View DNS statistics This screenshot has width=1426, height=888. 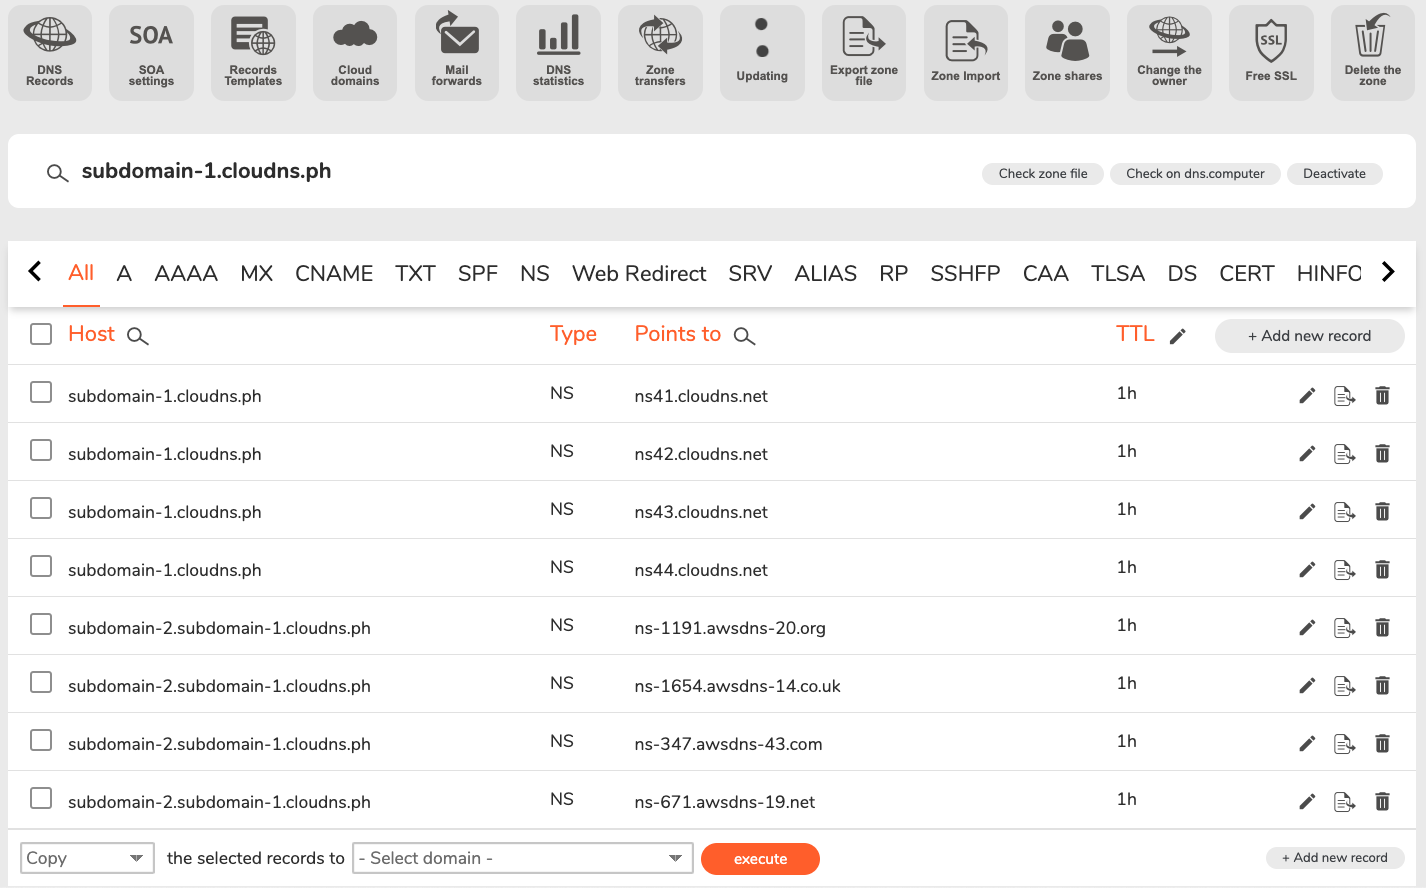coord(558,53)
